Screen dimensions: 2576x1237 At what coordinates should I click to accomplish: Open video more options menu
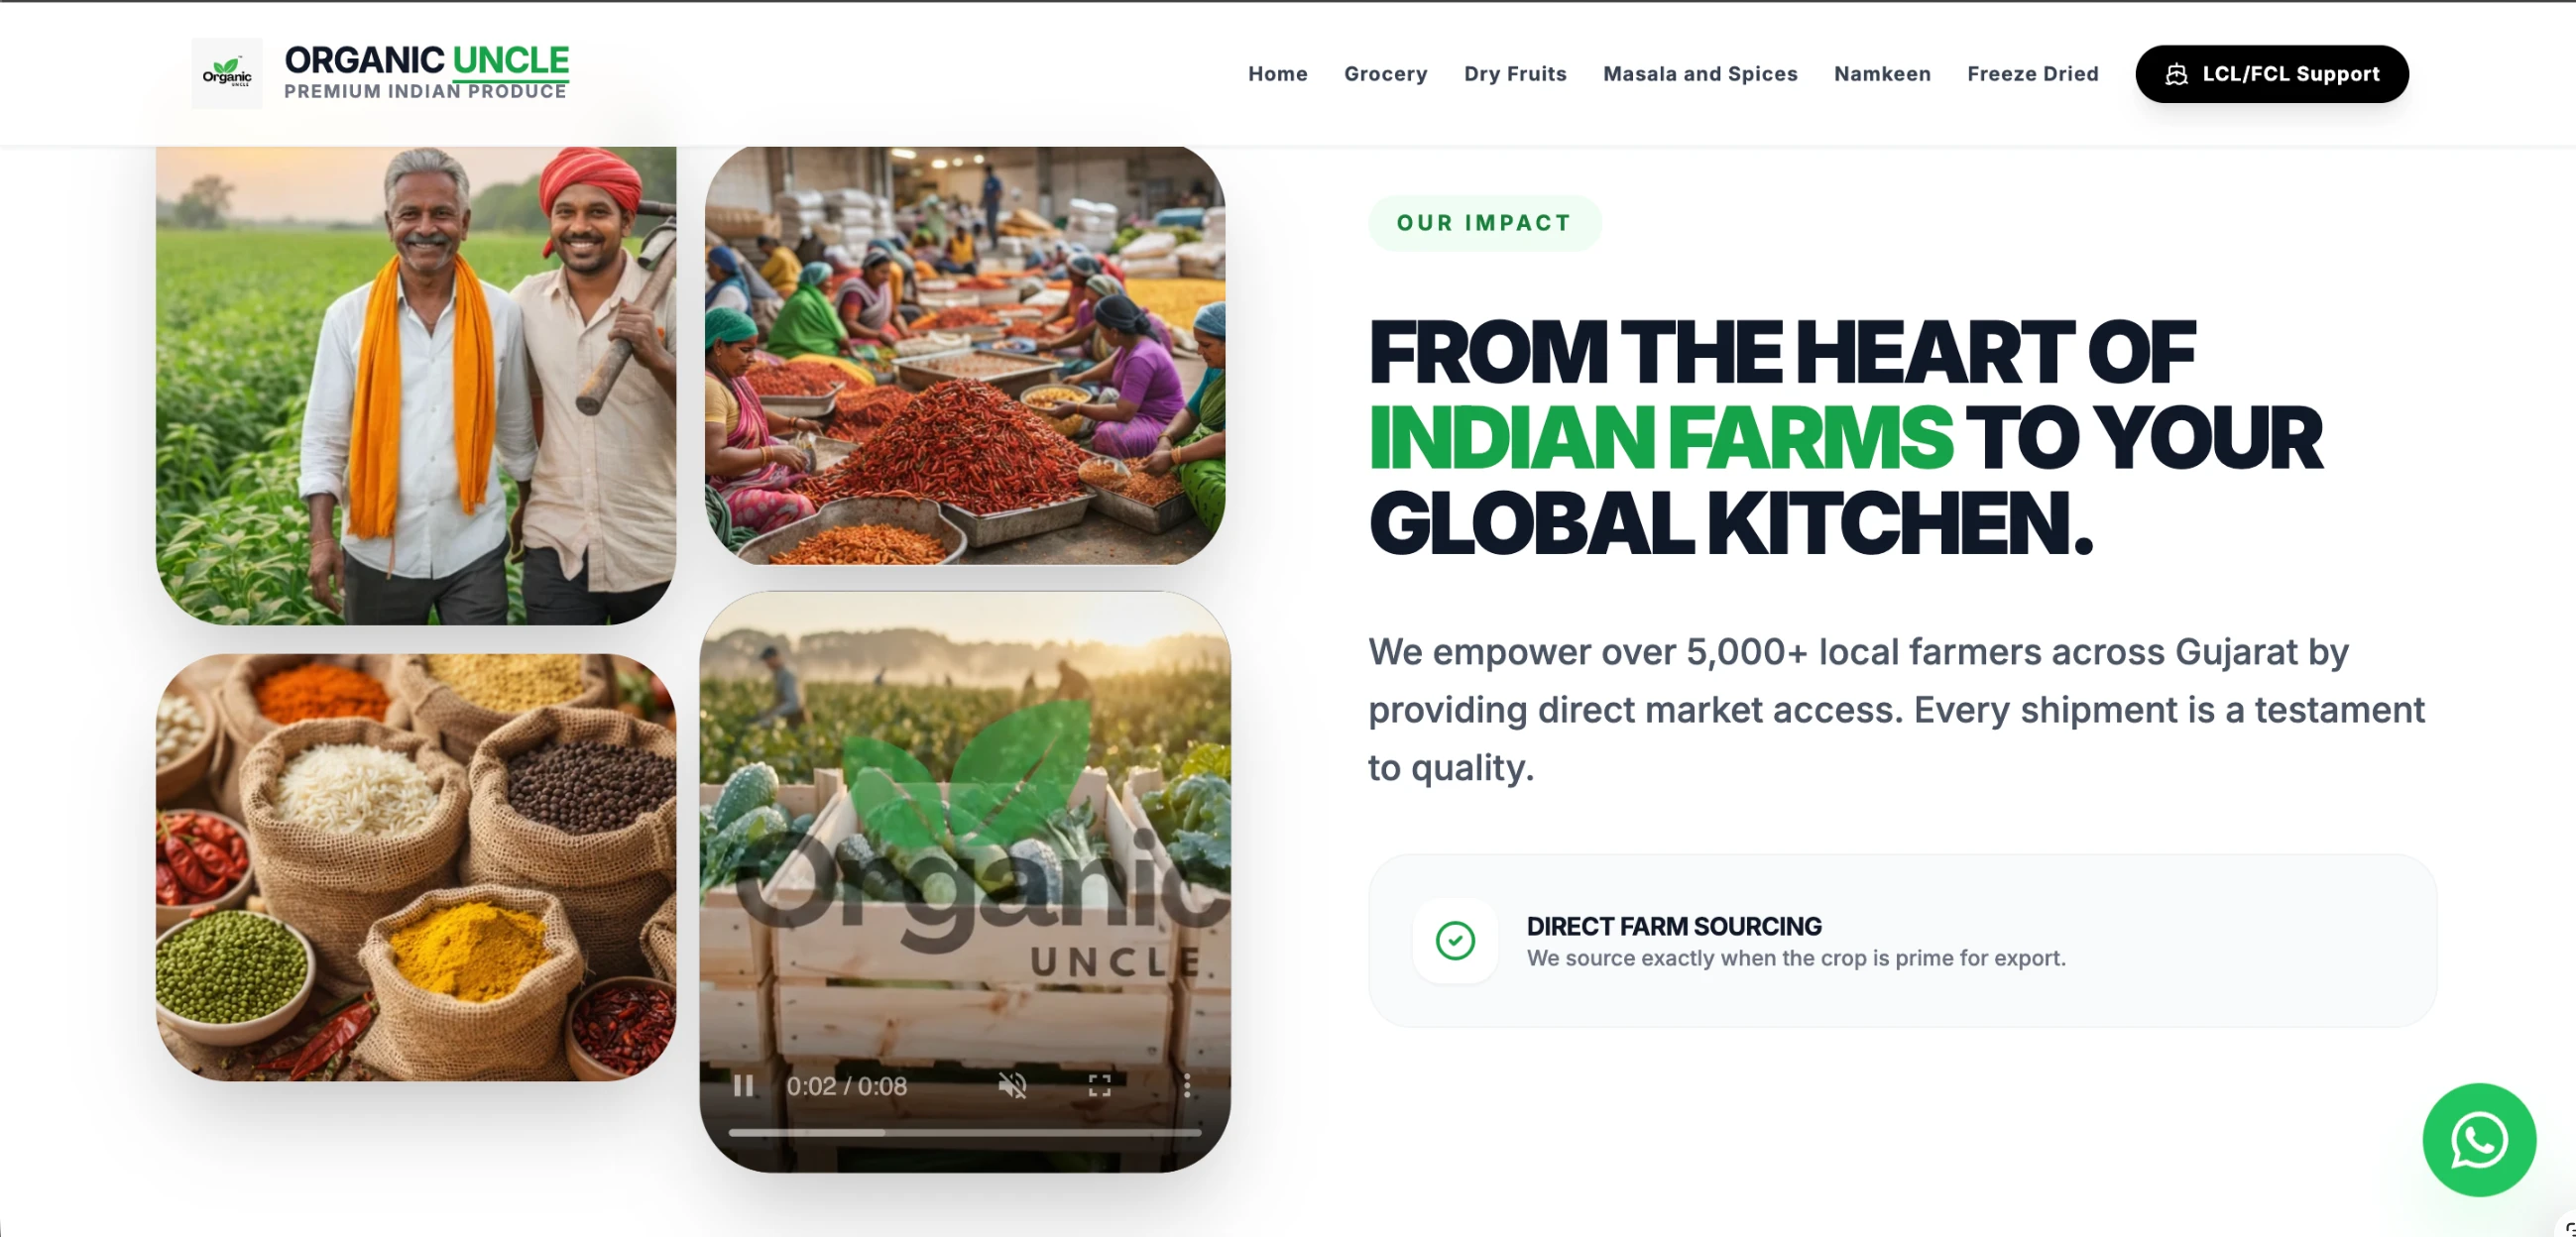(x=1187, y=1086)
